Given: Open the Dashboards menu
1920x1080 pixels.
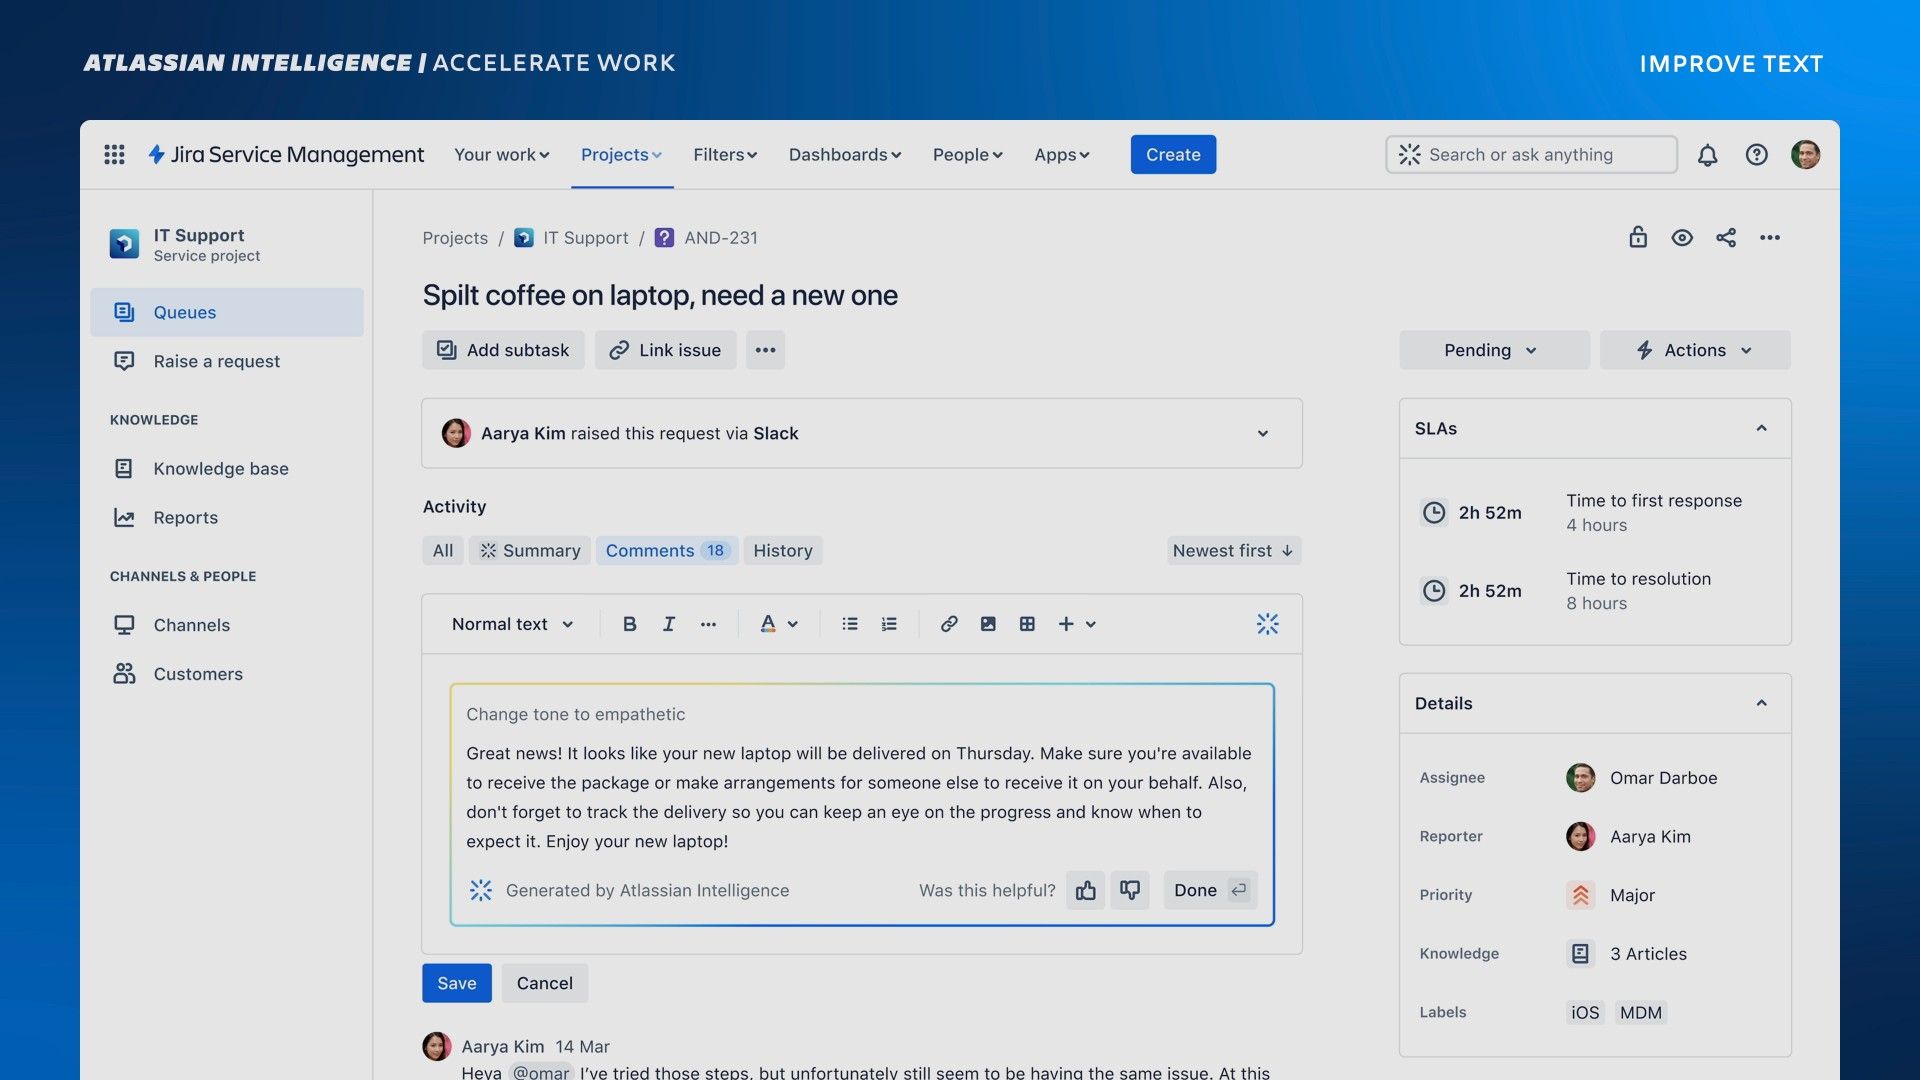Looking at the screenshot, I should [844, 155].
